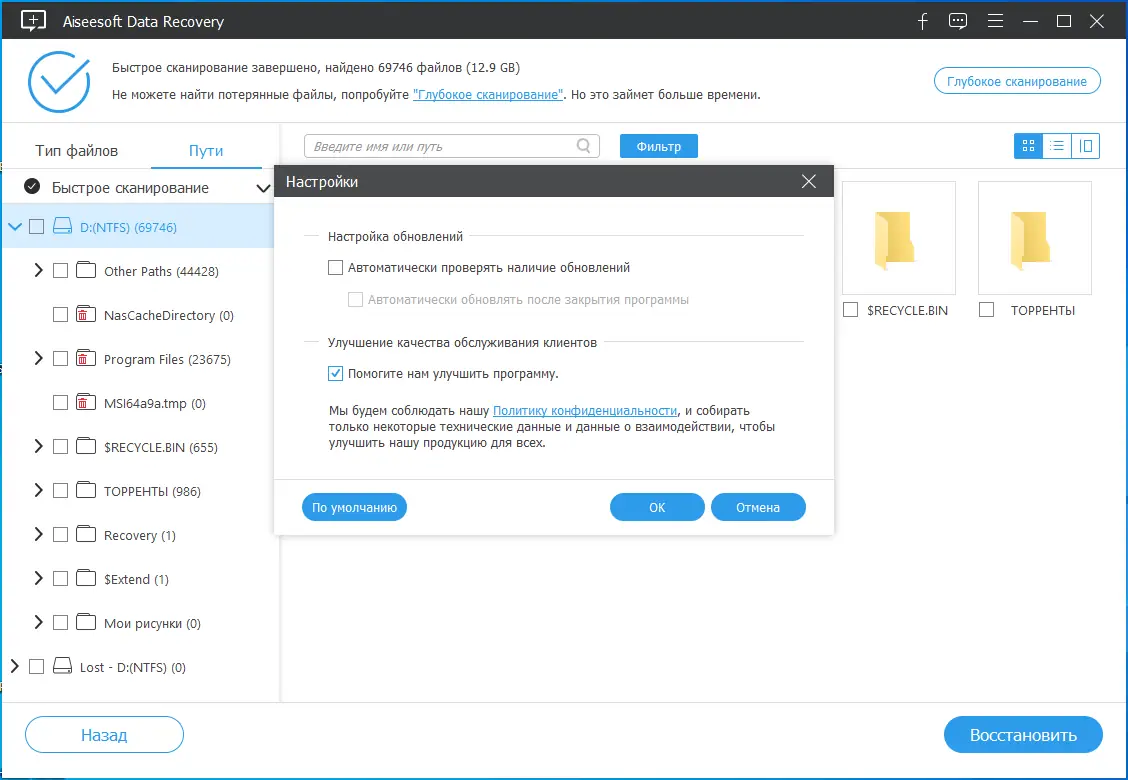Click the Восстановить button
This screenshot has width=1128, height=780.
[x=1022, y=735]
